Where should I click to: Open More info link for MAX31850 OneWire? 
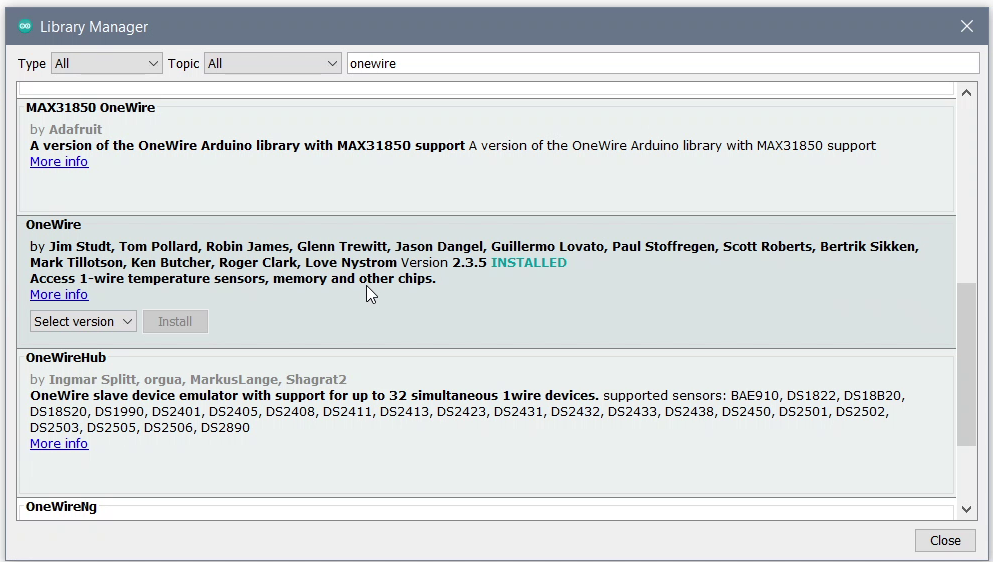coord(59,162)
